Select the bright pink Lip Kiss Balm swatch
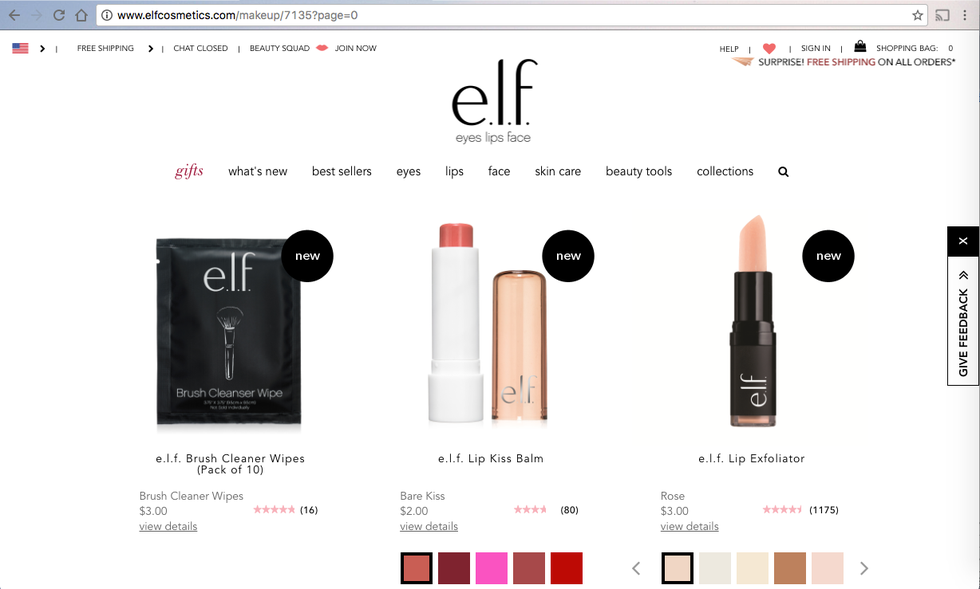The image size is (980, 589). click(491, 568)
